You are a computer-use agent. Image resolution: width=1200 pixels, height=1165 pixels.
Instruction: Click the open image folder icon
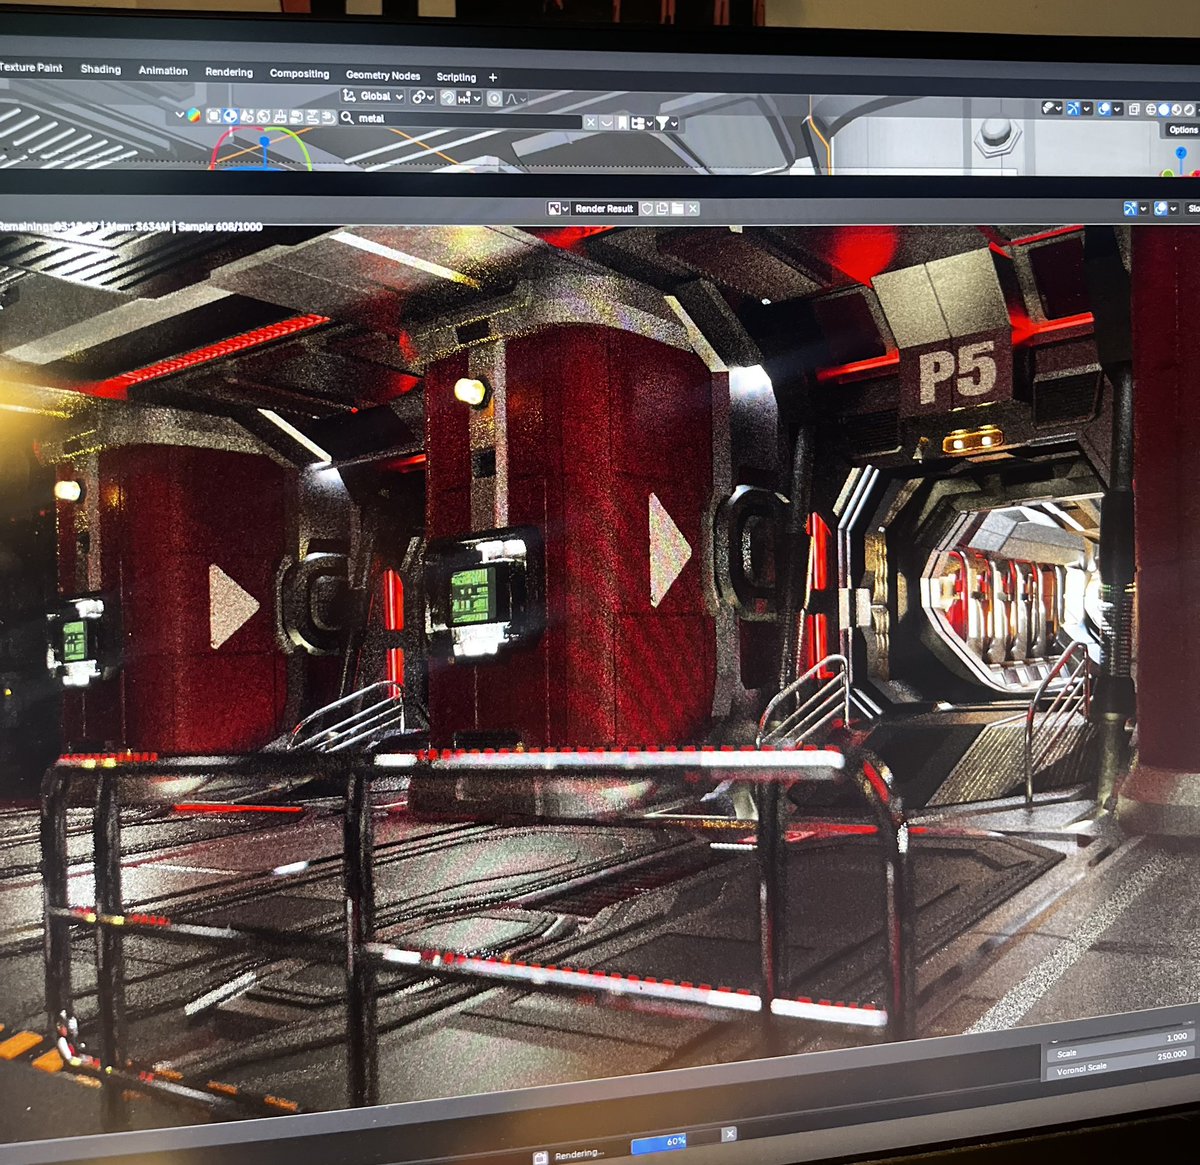pyautogui.click(x=677, y=209)
